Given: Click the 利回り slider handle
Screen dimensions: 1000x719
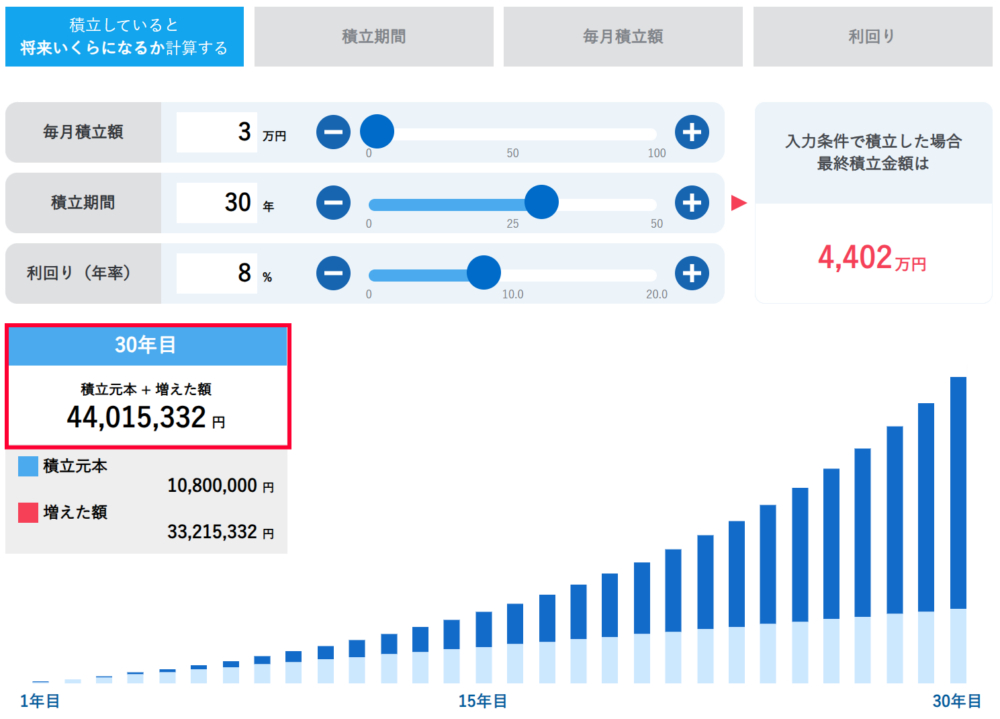Looking at the screenshot, I should click(484, 272).
